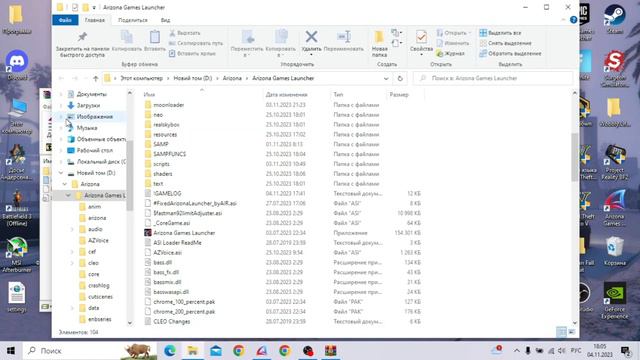Image resolution: width=640 pixels, height=360 pixels.
Task: Select all items (Выделить все)
Action: pyautogui.click(x=500, y=33)
